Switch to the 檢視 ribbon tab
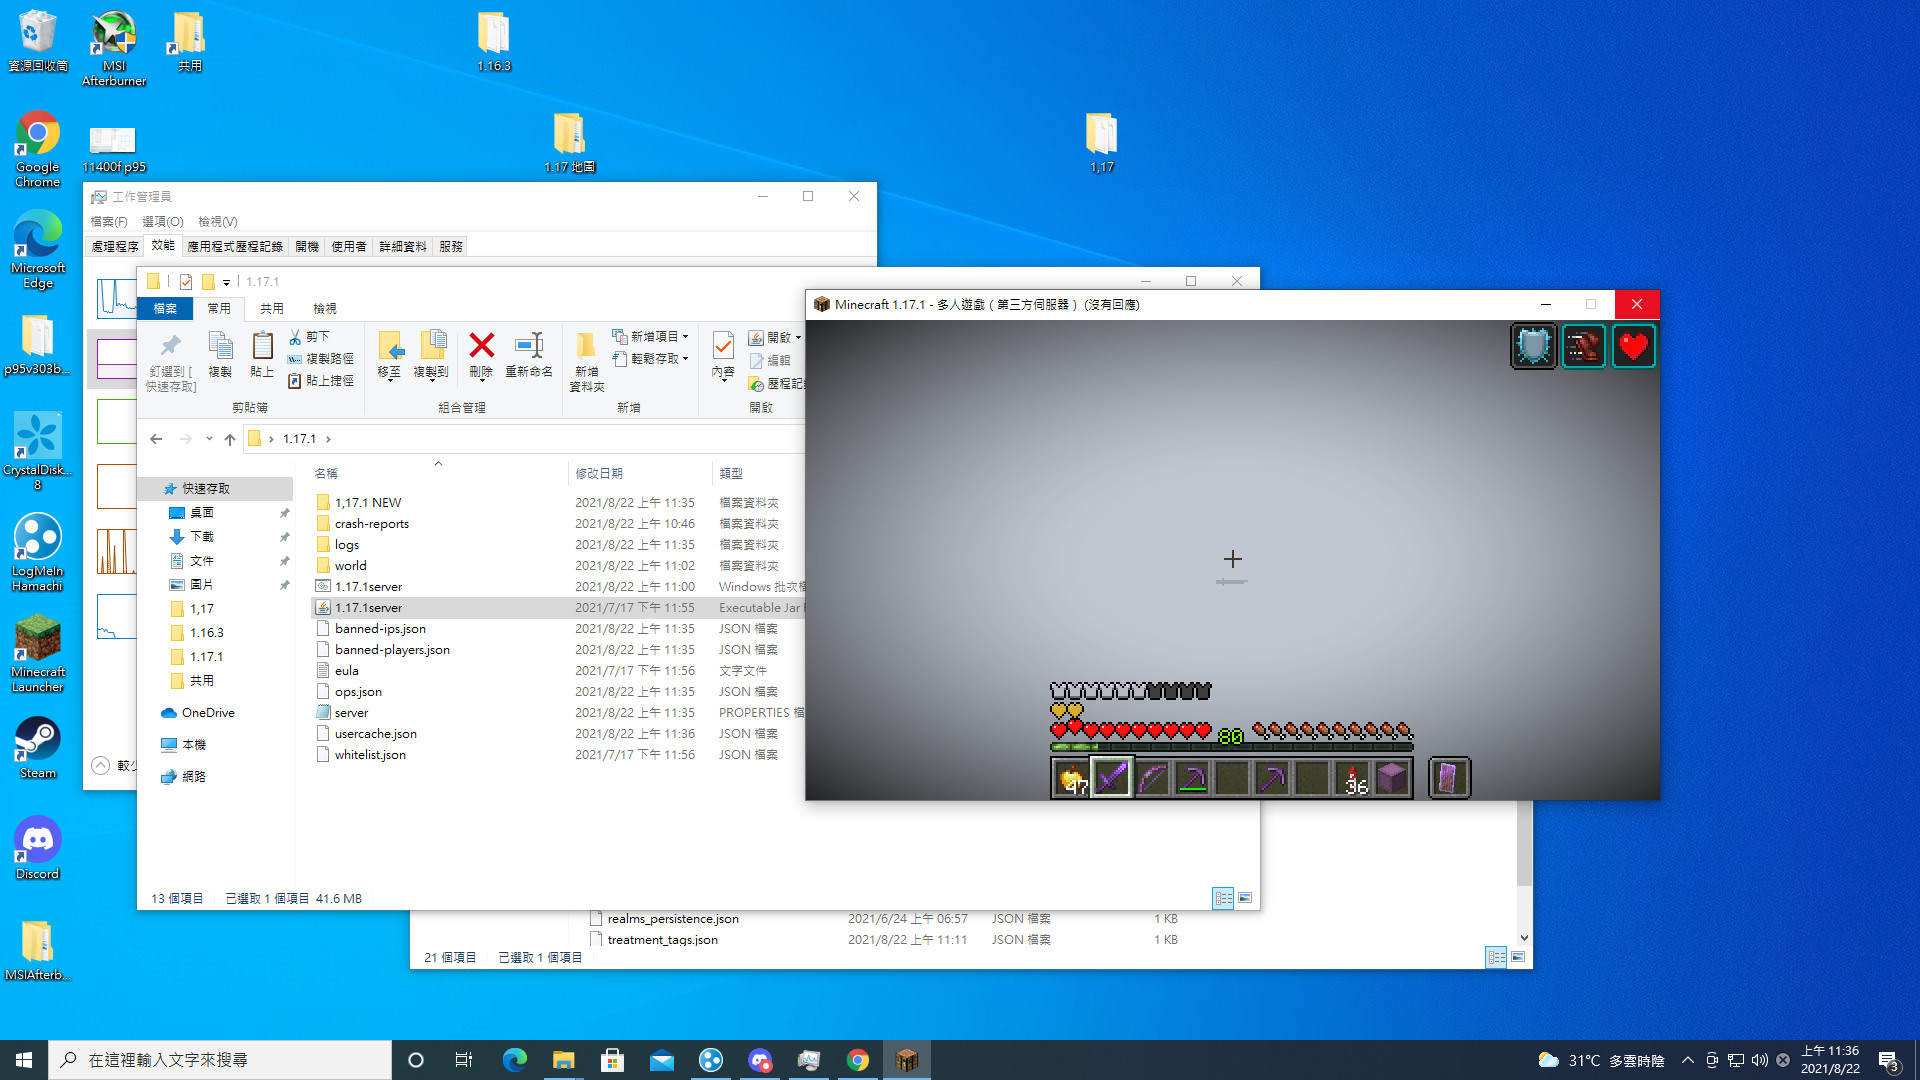This screenshot has width=1920, height=1080. click(x=324, y=308)
